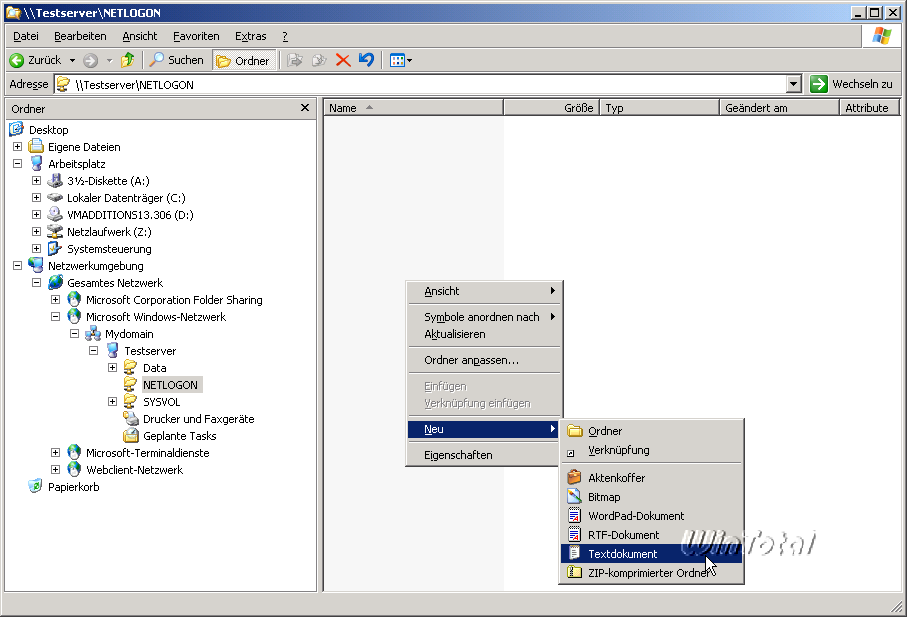Select the Testserver computer icon

point(113,350)
